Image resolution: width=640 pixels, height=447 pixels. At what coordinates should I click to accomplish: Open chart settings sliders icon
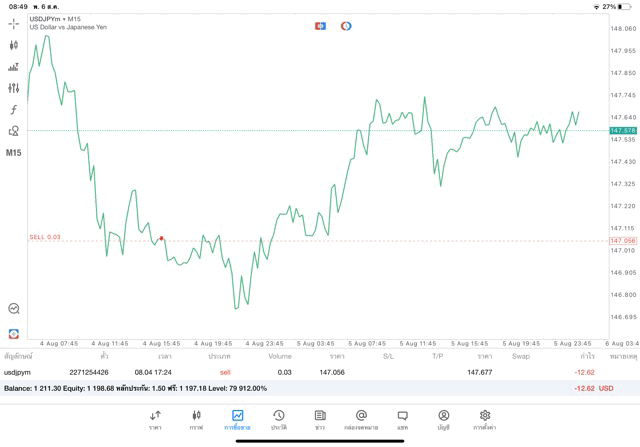pos(14,88)
